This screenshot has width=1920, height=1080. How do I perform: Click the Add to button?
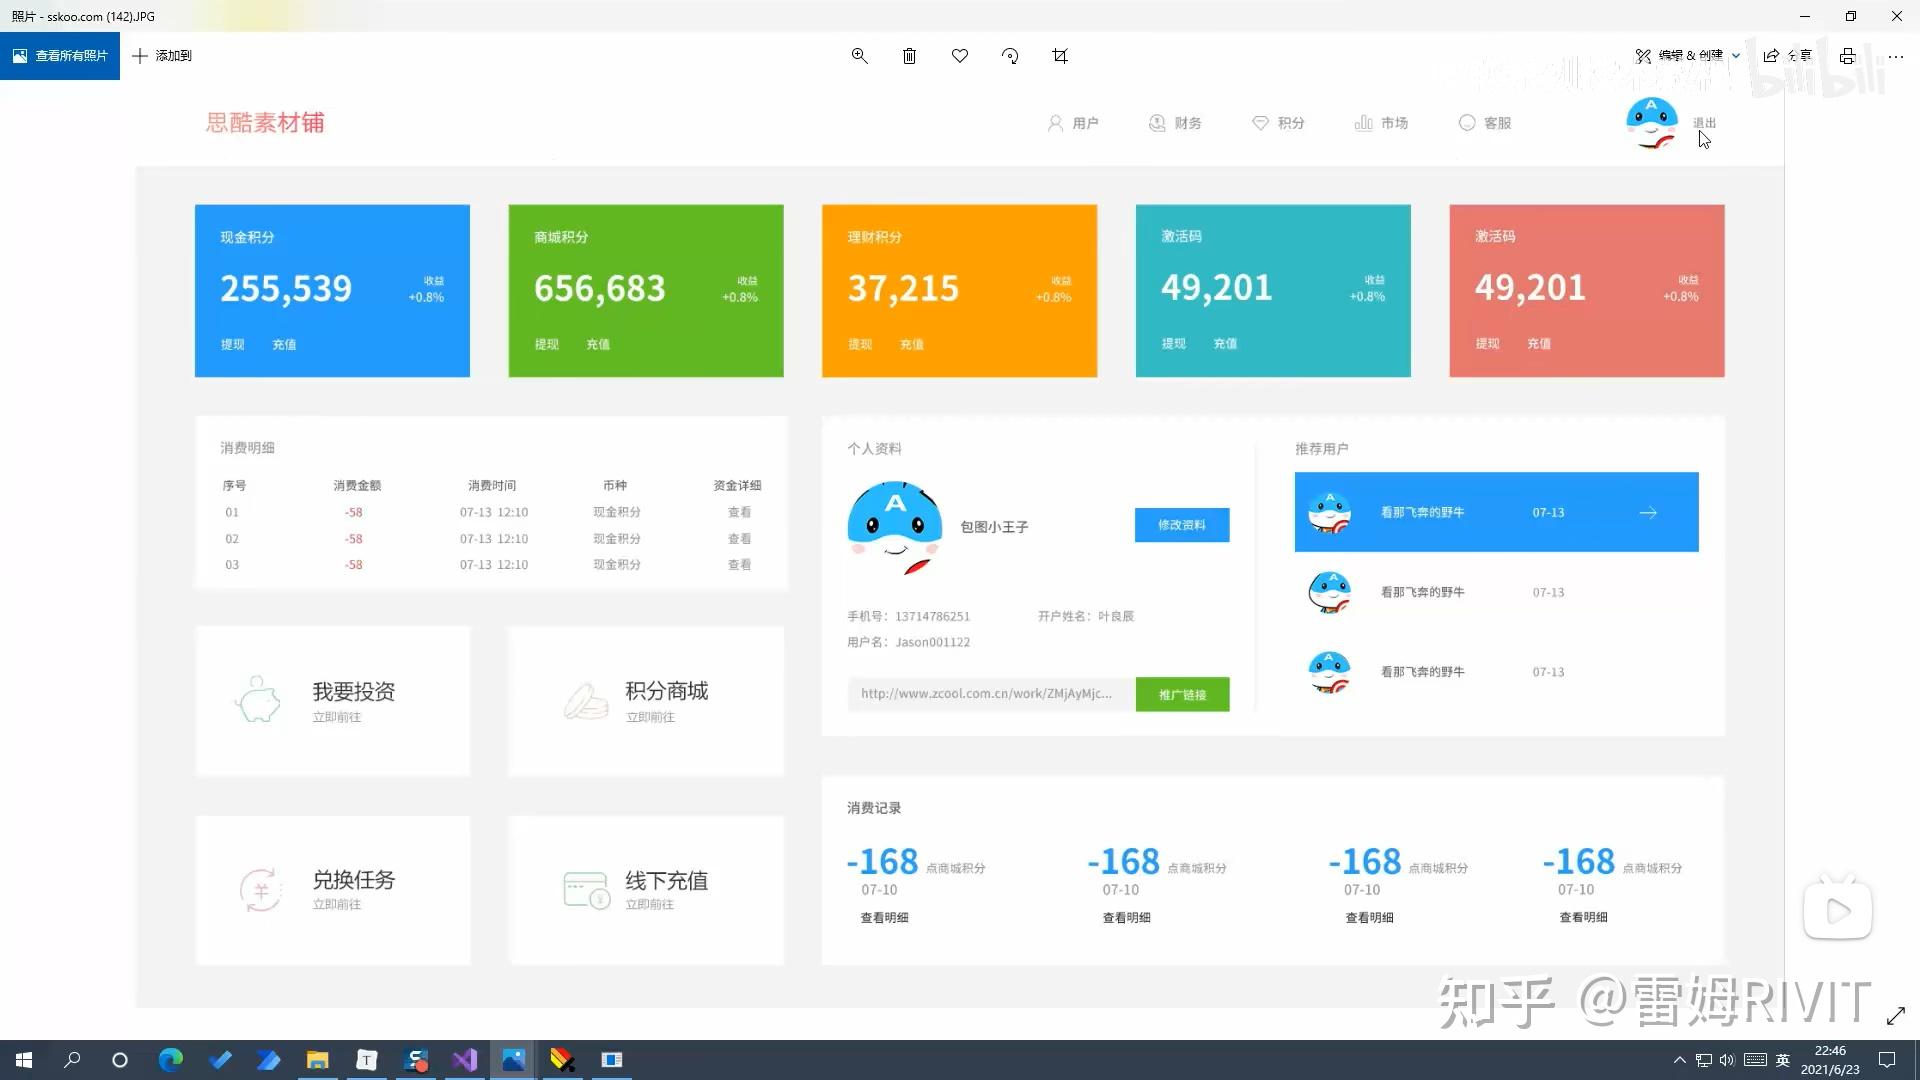162,56
